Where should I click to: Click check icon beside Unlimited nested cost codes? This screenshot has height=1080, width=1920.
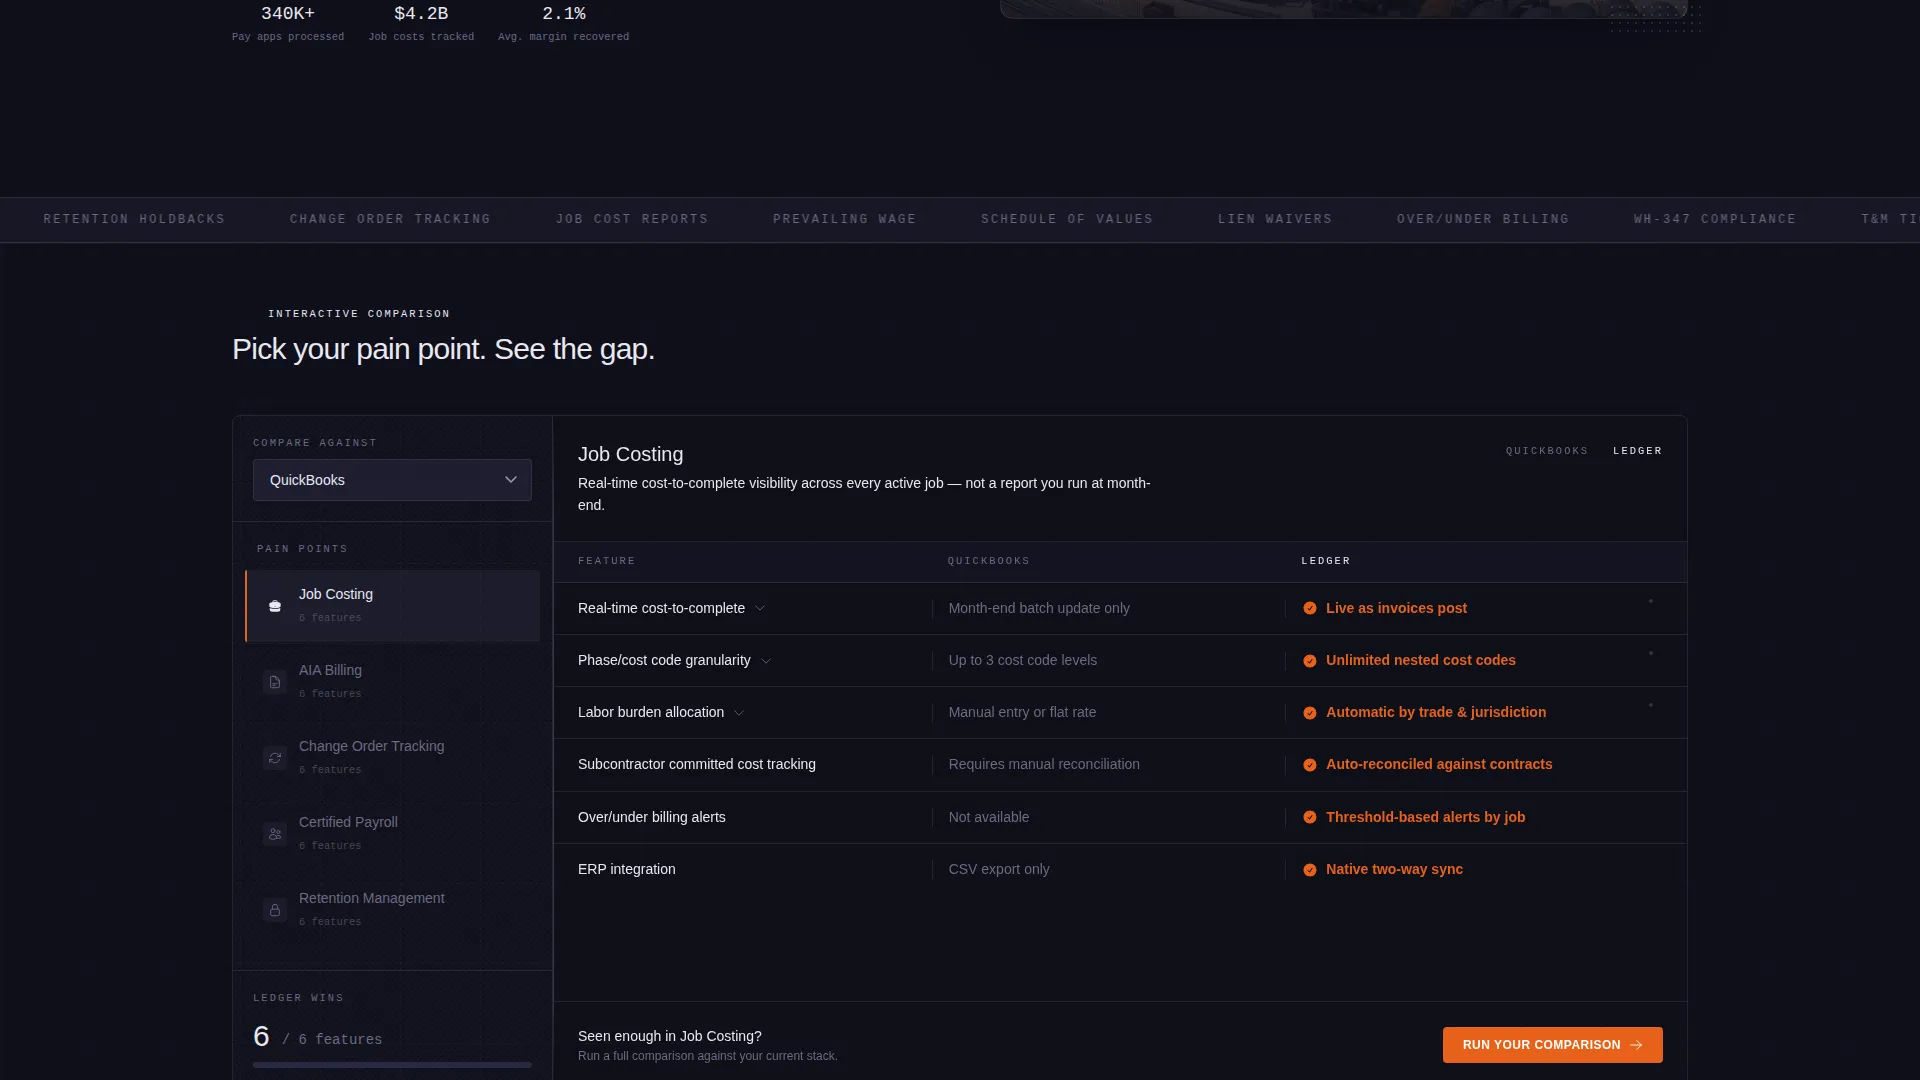(x=1310, y=661)
